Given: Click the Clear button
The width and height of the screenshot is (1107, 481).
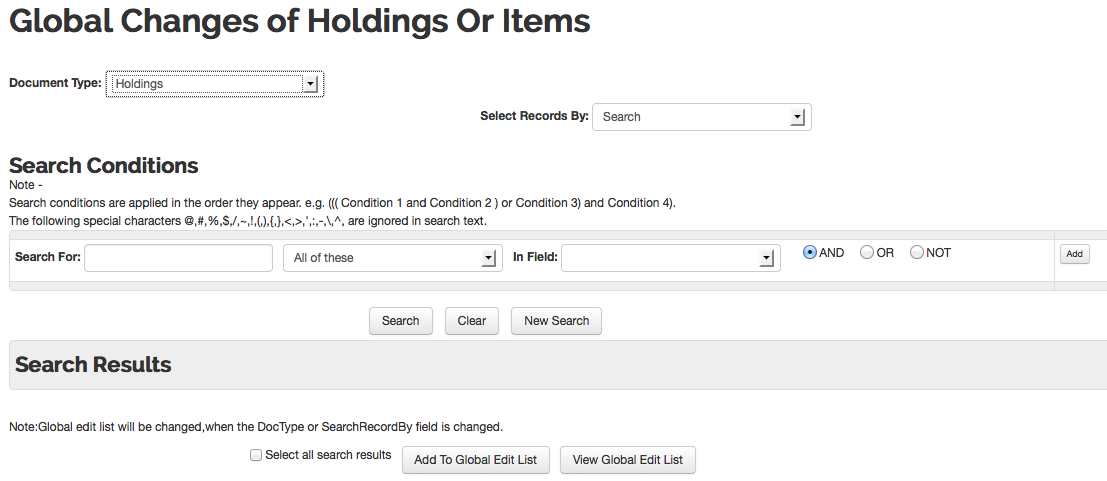Looking at the screenshot, I should (x=472, y=321).
